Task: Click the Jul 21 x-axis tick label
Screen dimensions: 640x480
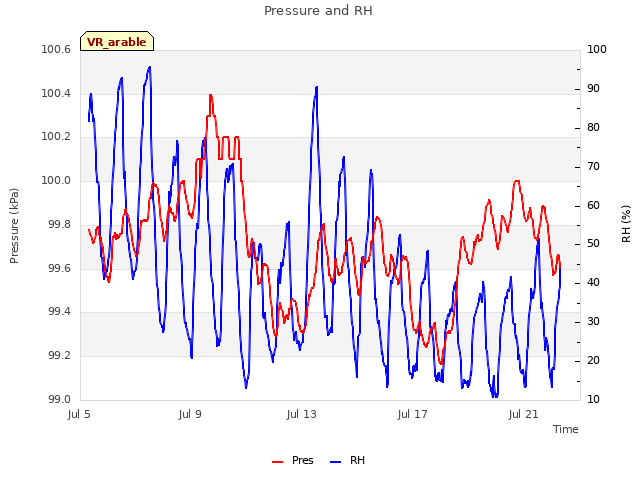Action: [x=524, y=414]
